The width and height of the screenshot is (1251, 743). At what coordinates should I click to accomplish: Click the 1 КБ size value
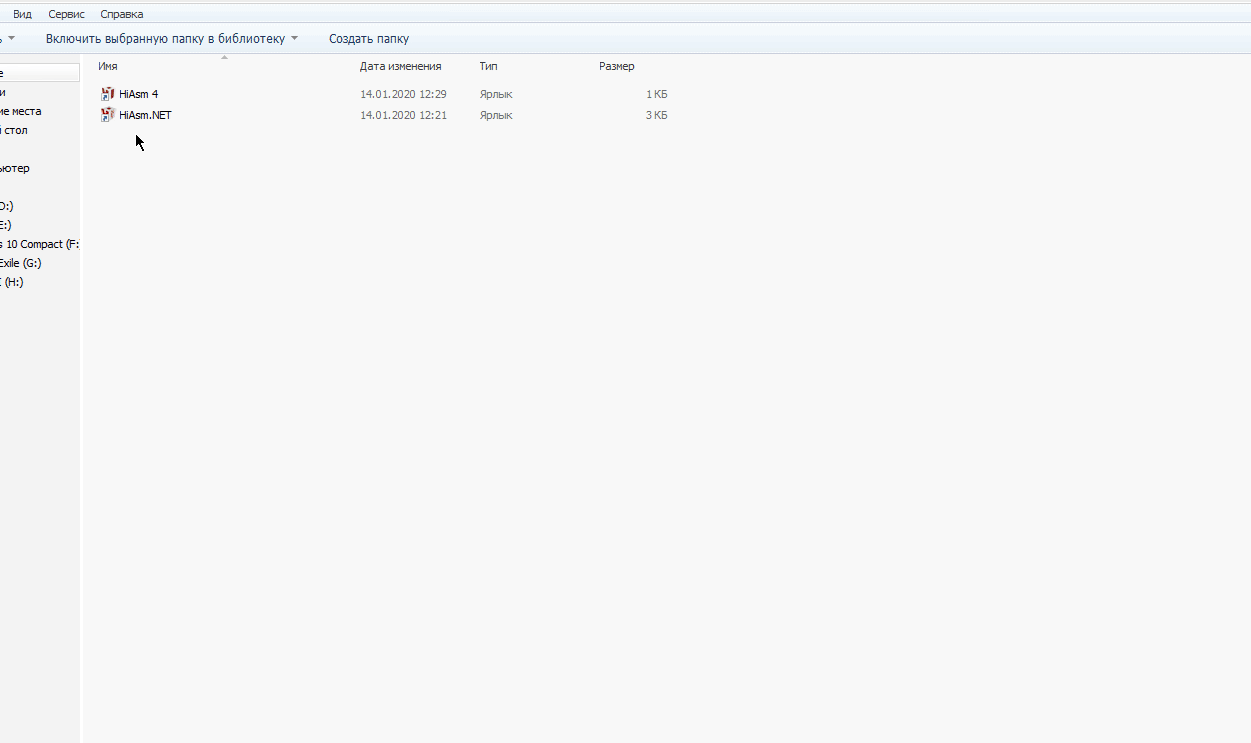pyautogui.click(x=657, y=94)
